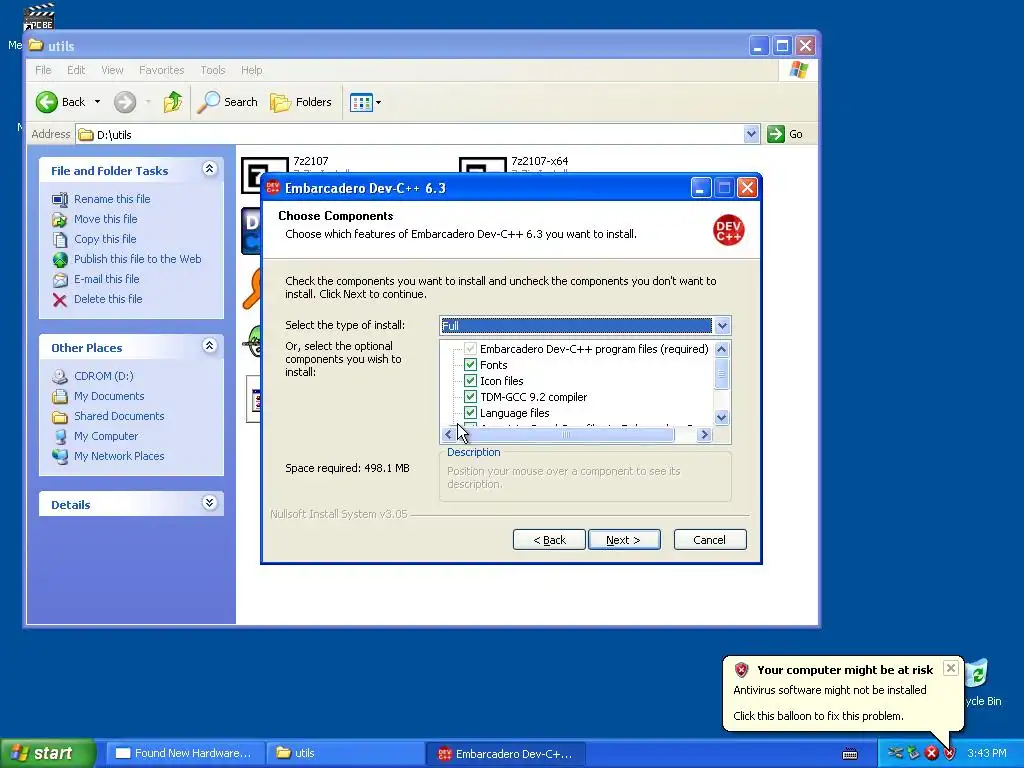This screenshot has width=1024, height=768.
Task: Expand the Details panel
Action: click(x=209, y=503)
